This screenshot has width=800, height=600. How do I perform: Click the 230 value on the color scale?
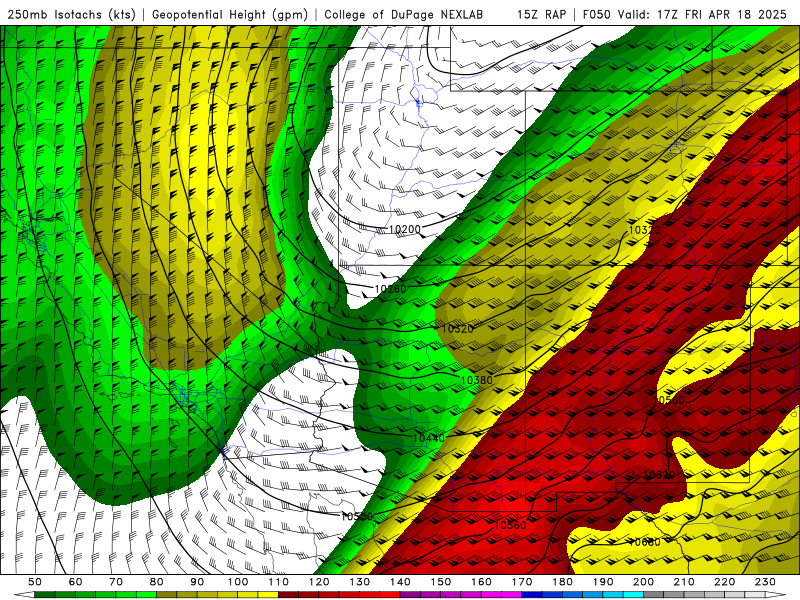tap(765, 582)
